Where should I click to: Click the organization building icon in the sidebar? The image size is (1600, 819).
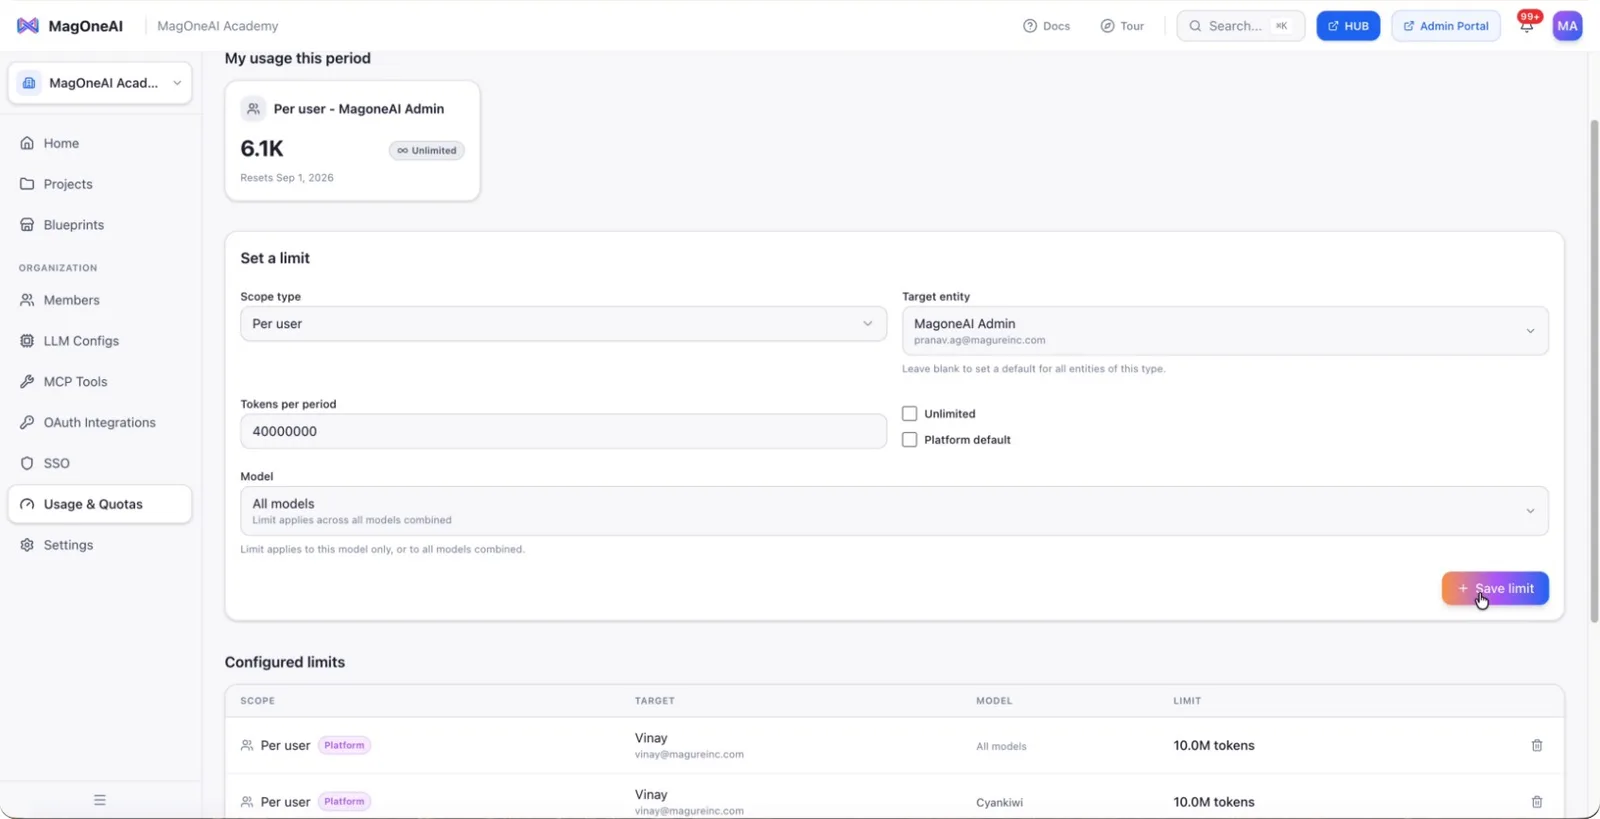29,83
